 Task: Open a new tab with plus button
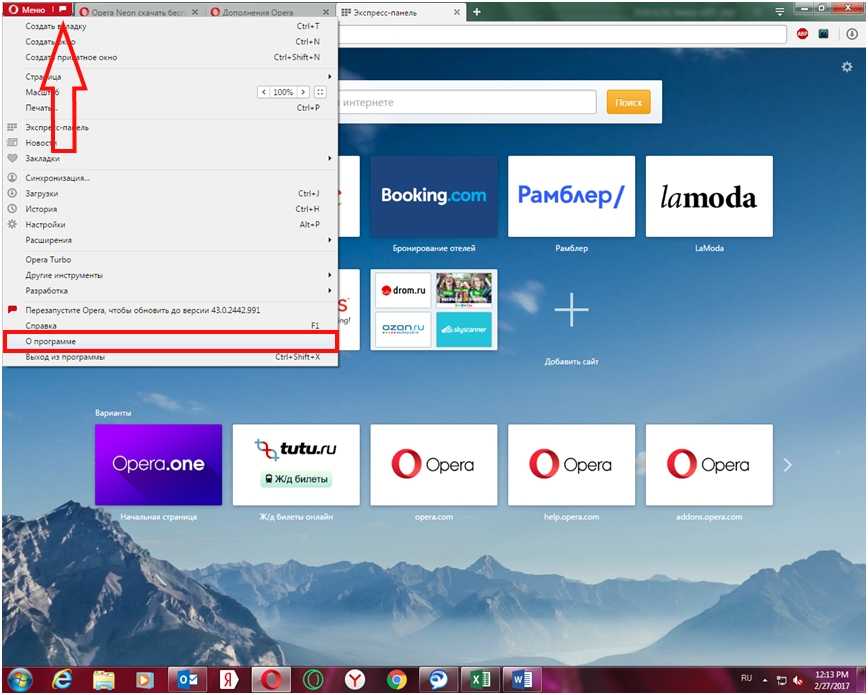[477, 12]
